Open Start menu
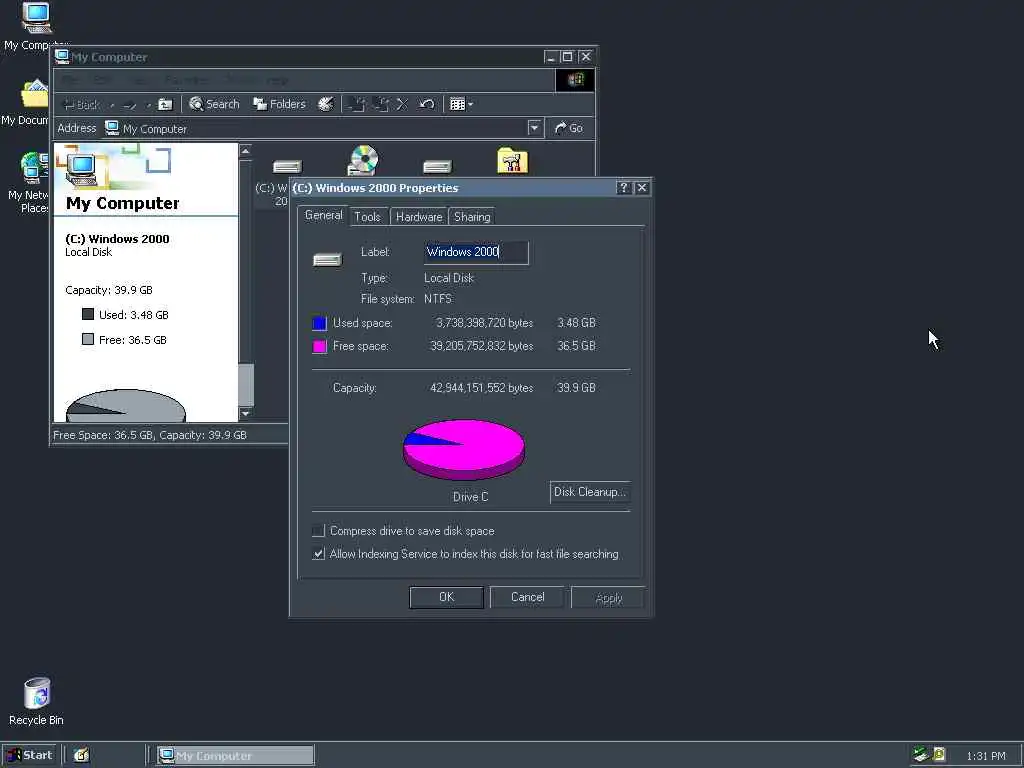Screen dimensions: 1024x768 (29, 756)
